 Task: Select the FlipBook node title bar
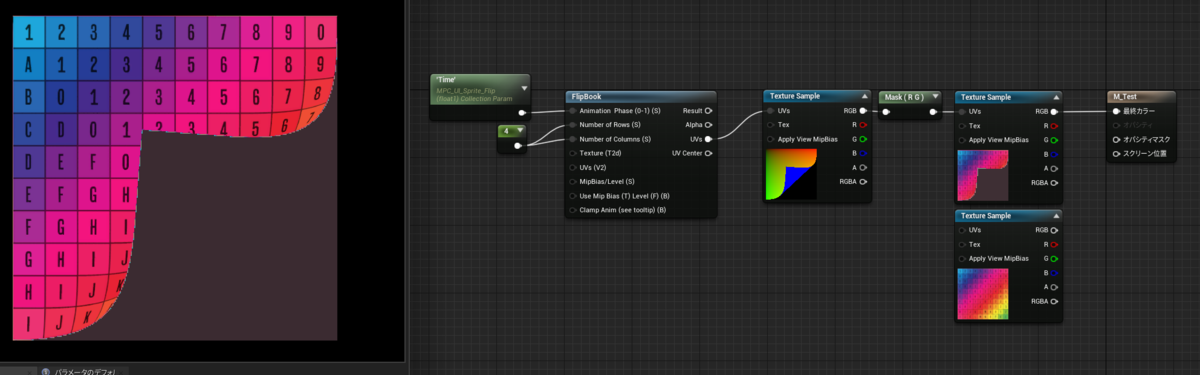tap(641, 96)
